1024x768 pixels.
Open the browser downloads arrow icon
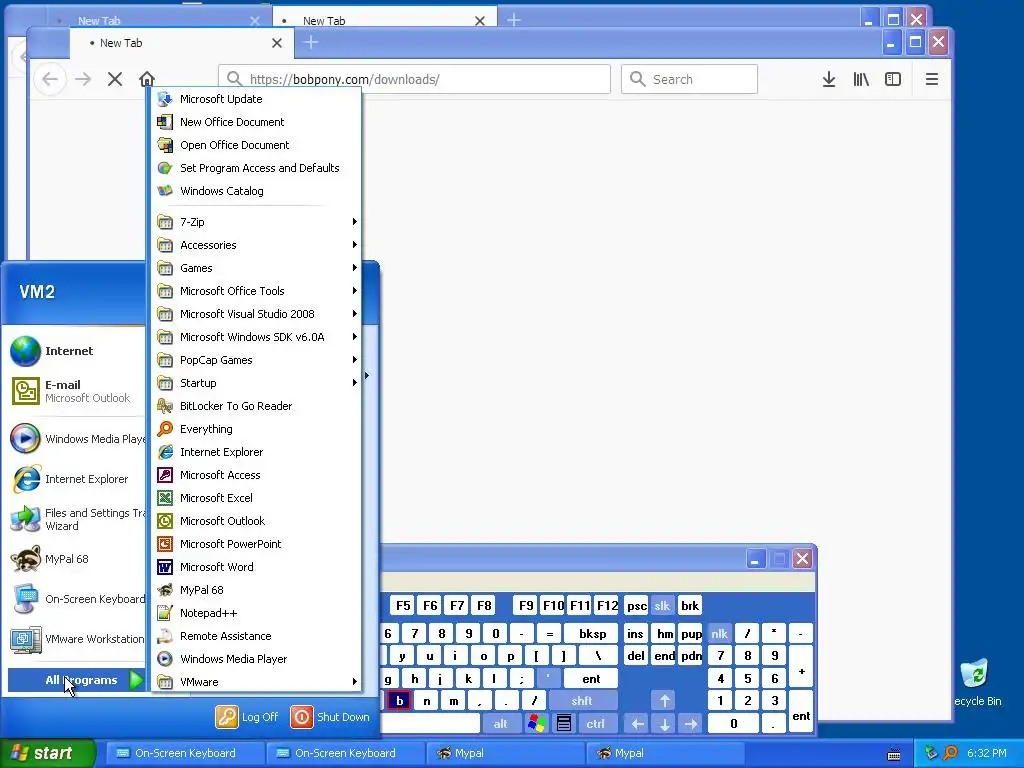[x=829, y=79]
